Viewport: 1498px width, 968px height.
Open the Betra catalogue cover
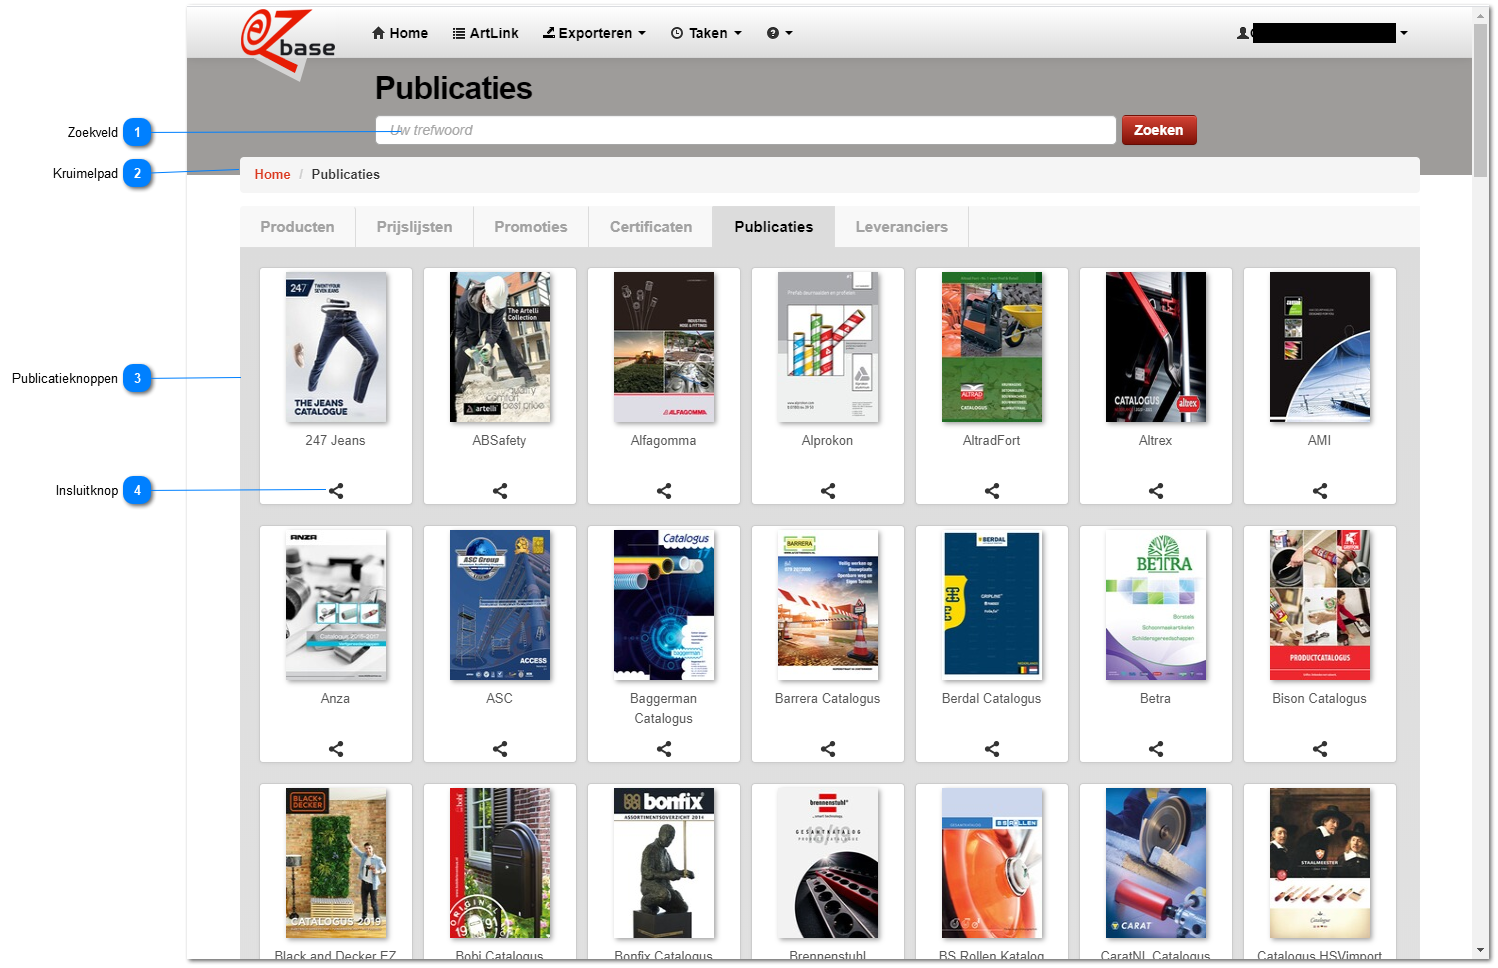point(1156,605)
